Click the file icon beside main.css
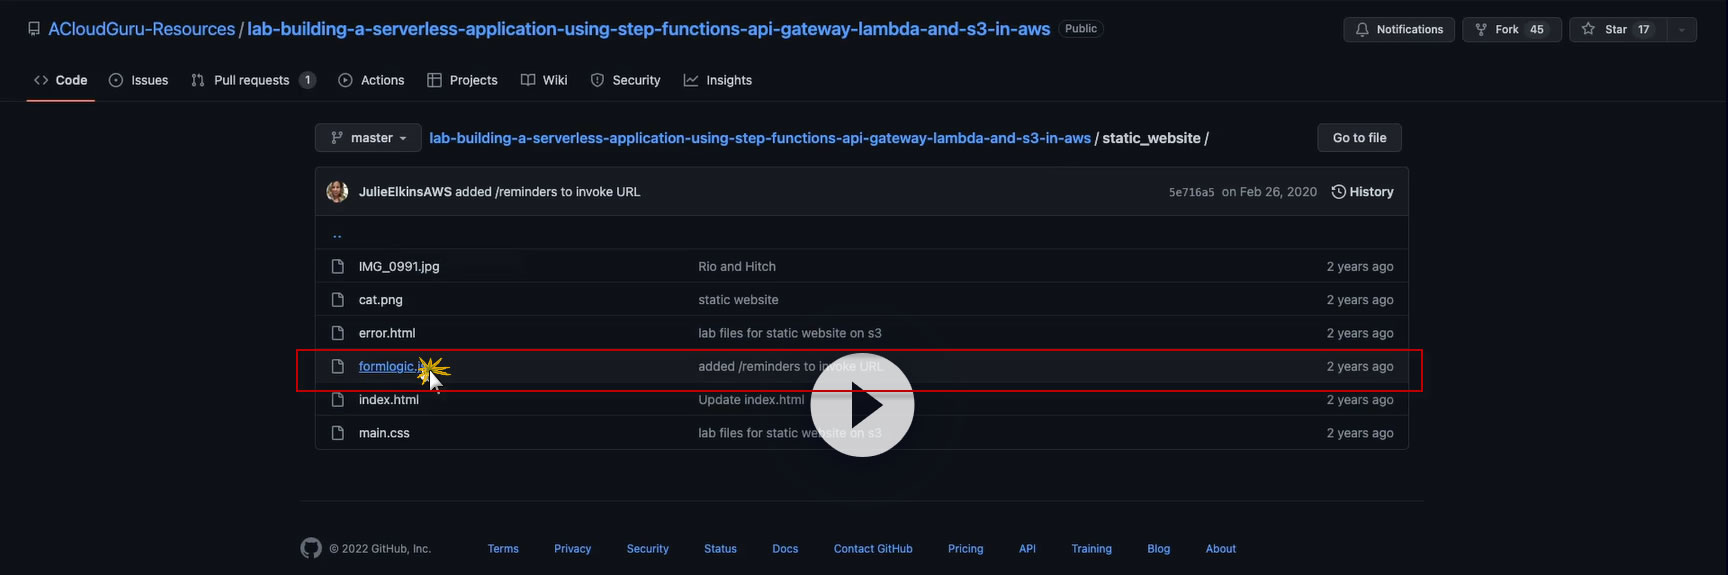Screen dimensions: 1728x575 pos(337,433)
